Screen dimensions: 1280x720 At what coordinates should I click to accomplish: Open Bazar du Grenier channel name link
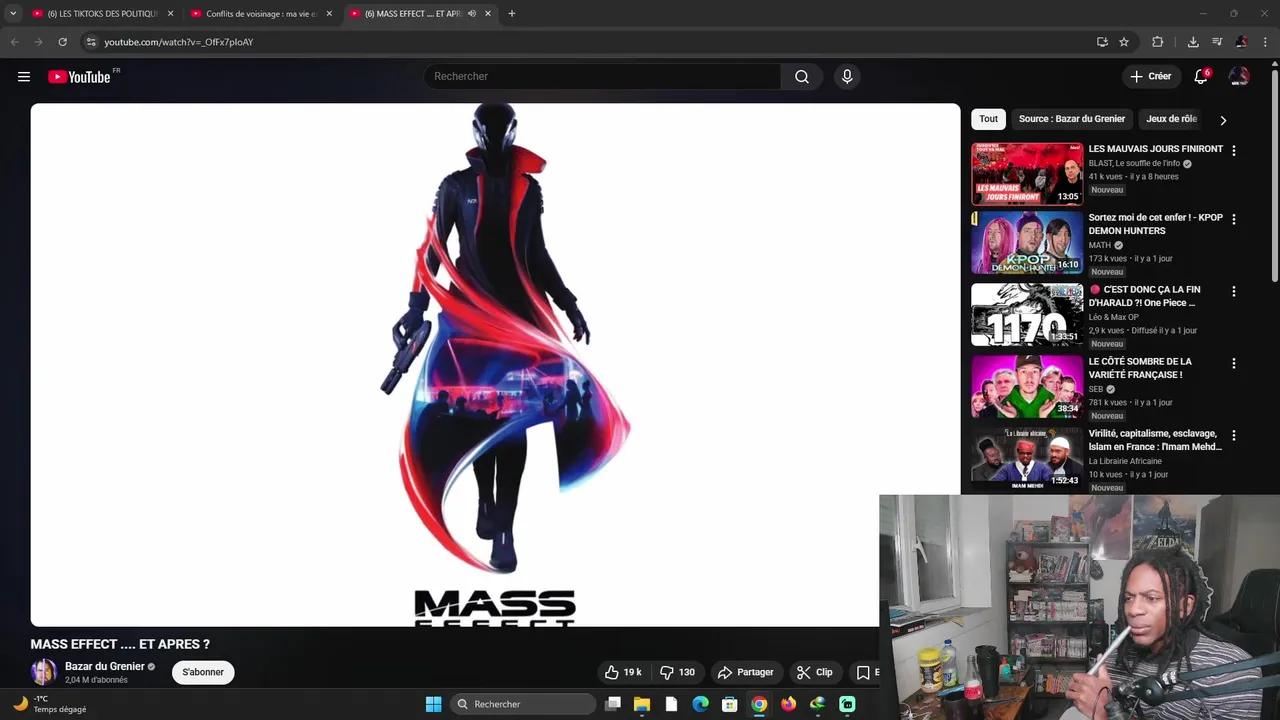point(105,666)
